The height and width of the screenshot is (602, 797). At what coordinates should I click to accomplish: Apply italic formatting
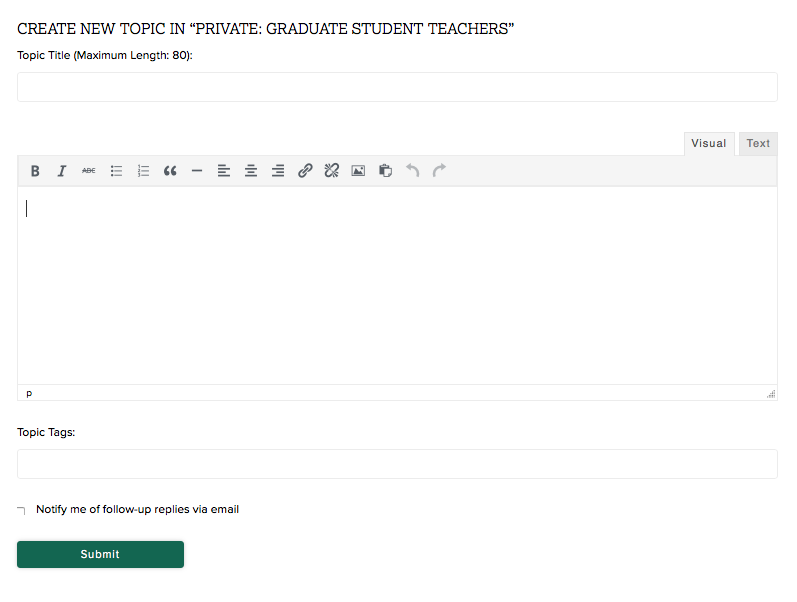tap(62, 171)
